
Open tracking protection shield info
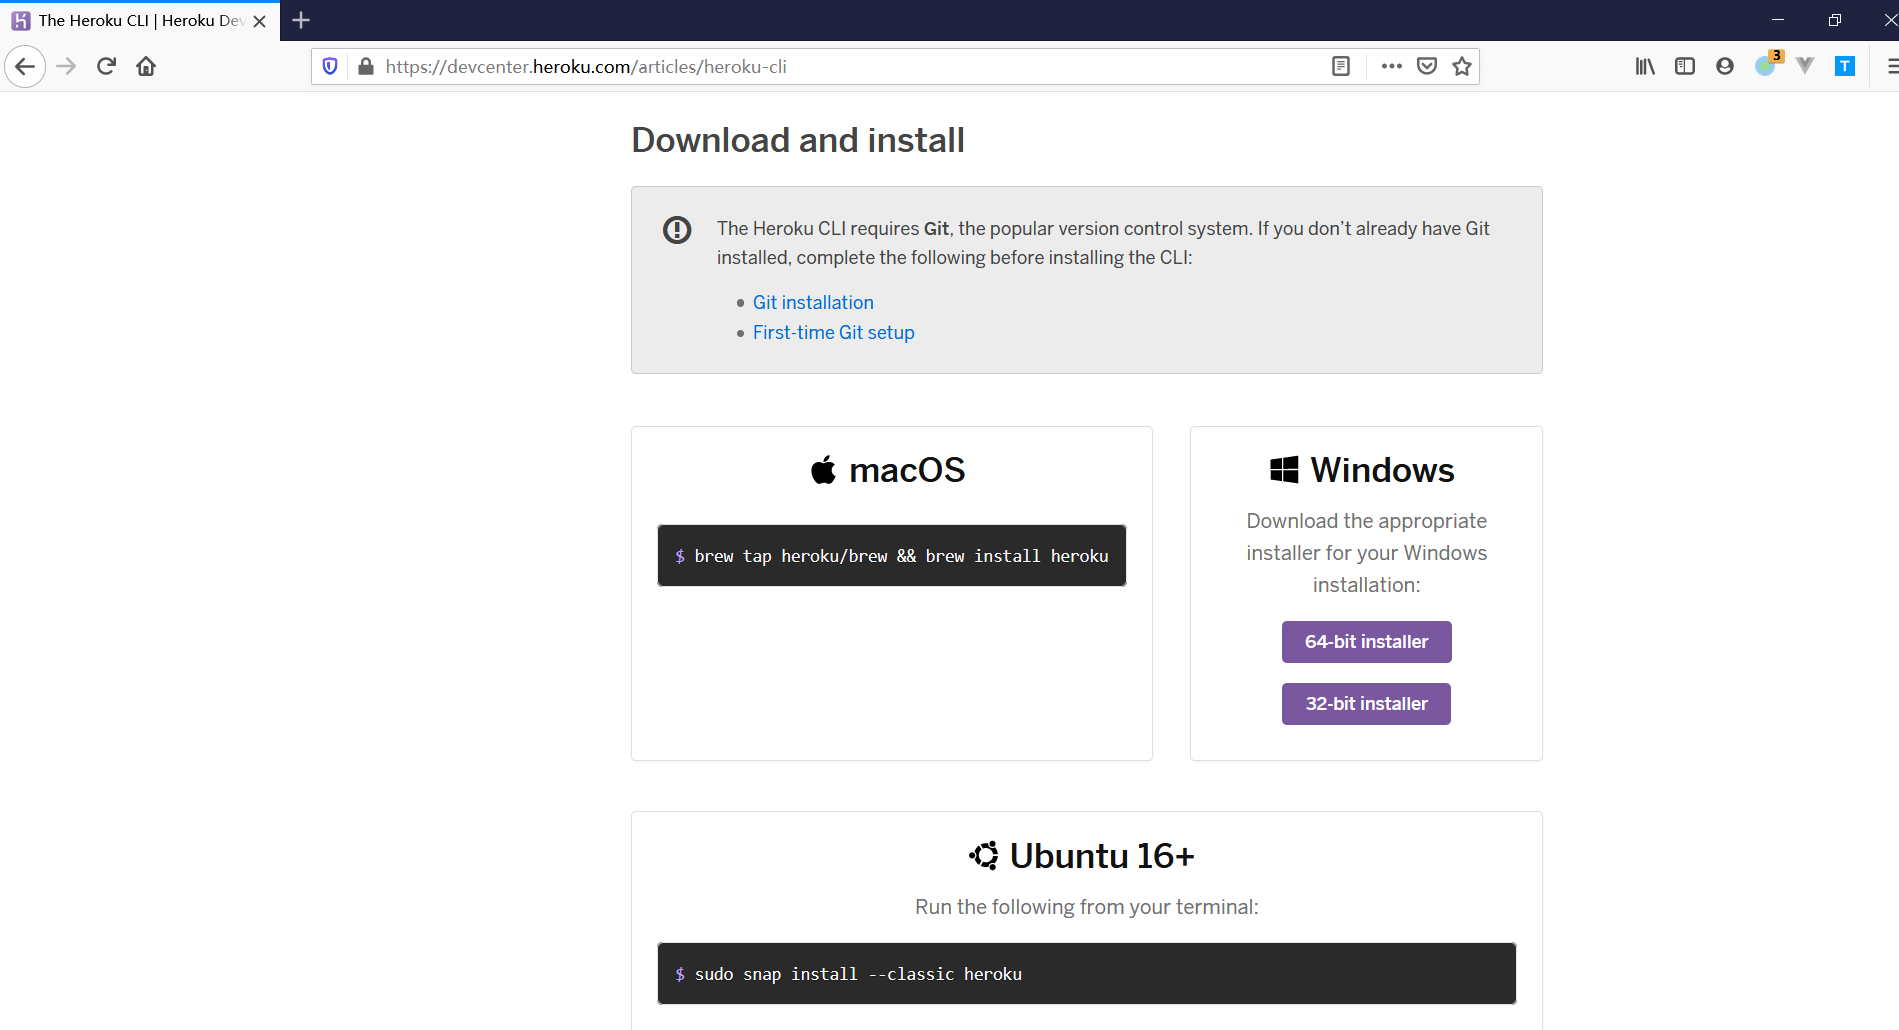(x=330, y=67)
